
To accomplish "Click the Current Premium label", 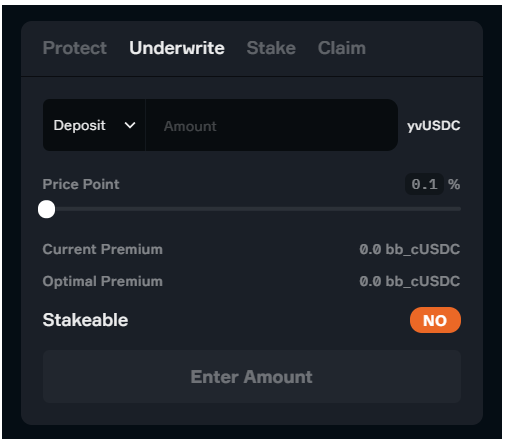I will 103,249.
